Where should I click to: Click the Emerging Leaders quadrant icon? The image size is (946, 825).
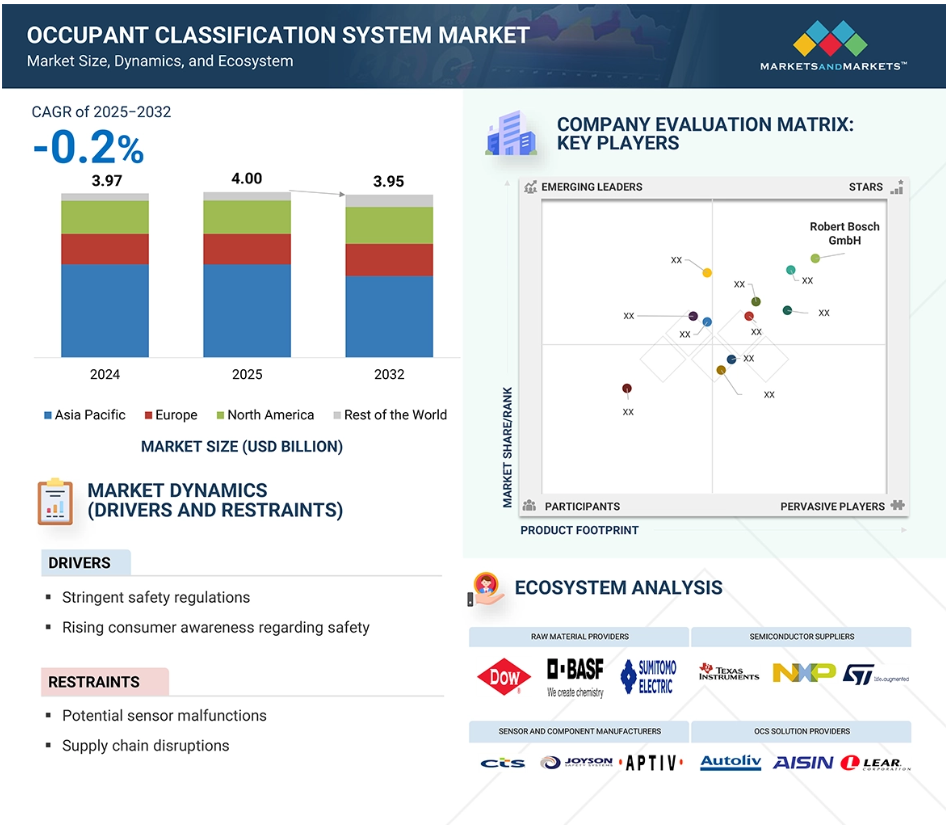point(530,187)
